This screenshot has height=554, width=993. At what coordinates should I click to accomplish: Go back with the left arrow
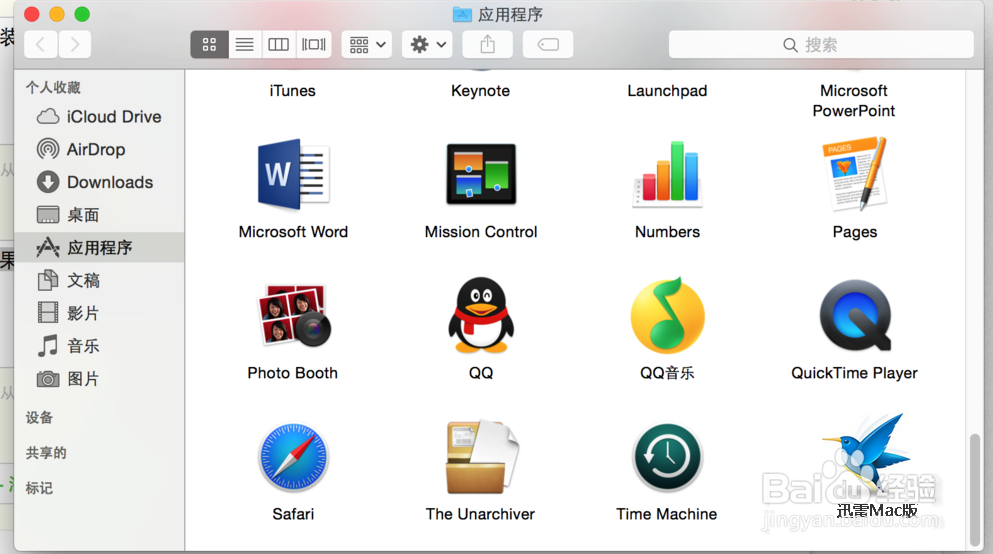(x=41, y=44)
